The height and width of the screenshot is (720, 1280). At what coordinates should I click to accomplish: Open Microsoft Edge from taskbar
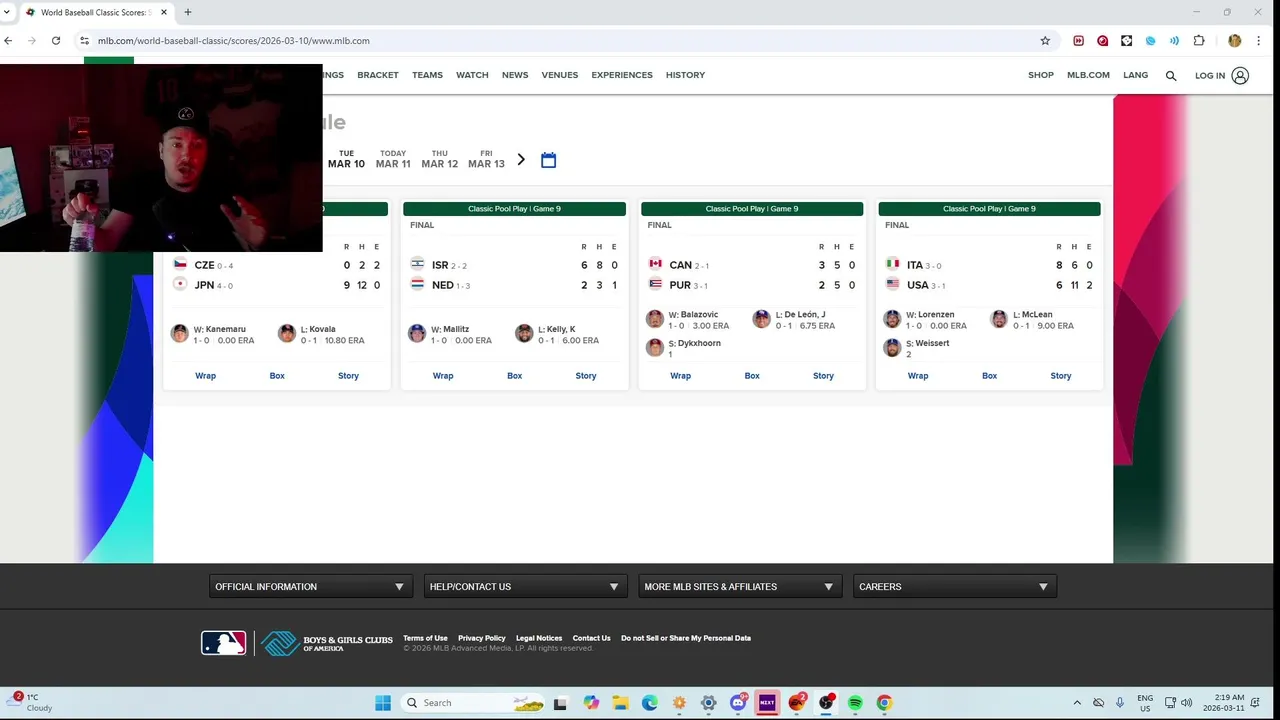650,703
